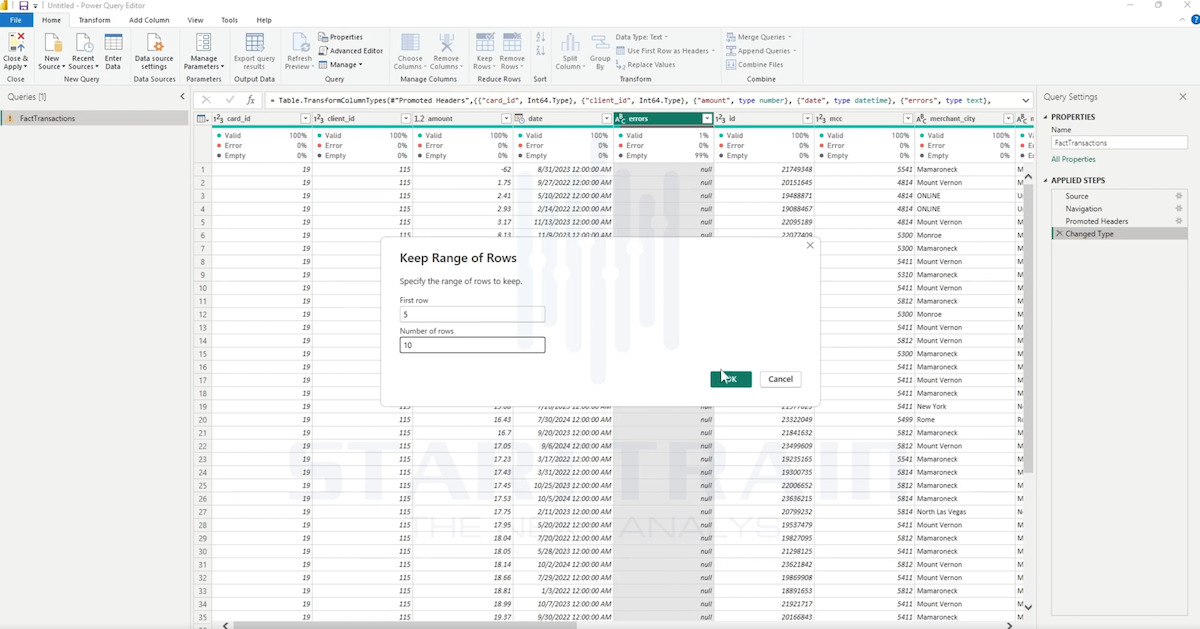The image size is (1200, 629).
Task: Click Use First Row as Headers
Action: coord(665,51)
